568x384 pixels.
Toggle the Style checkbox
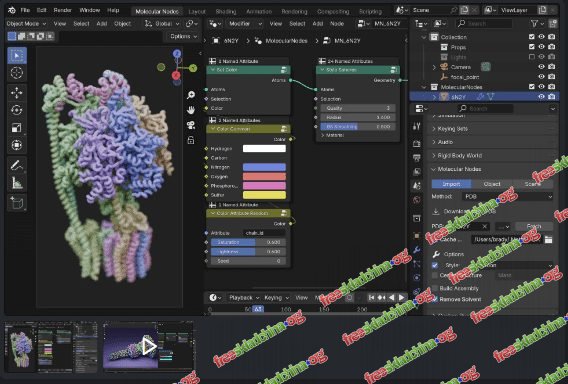[435, 265]
